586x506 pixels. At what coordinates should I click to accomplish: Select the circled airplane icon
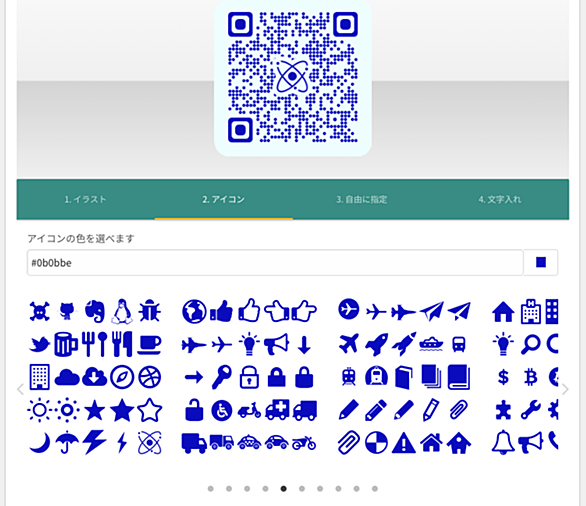349,309
